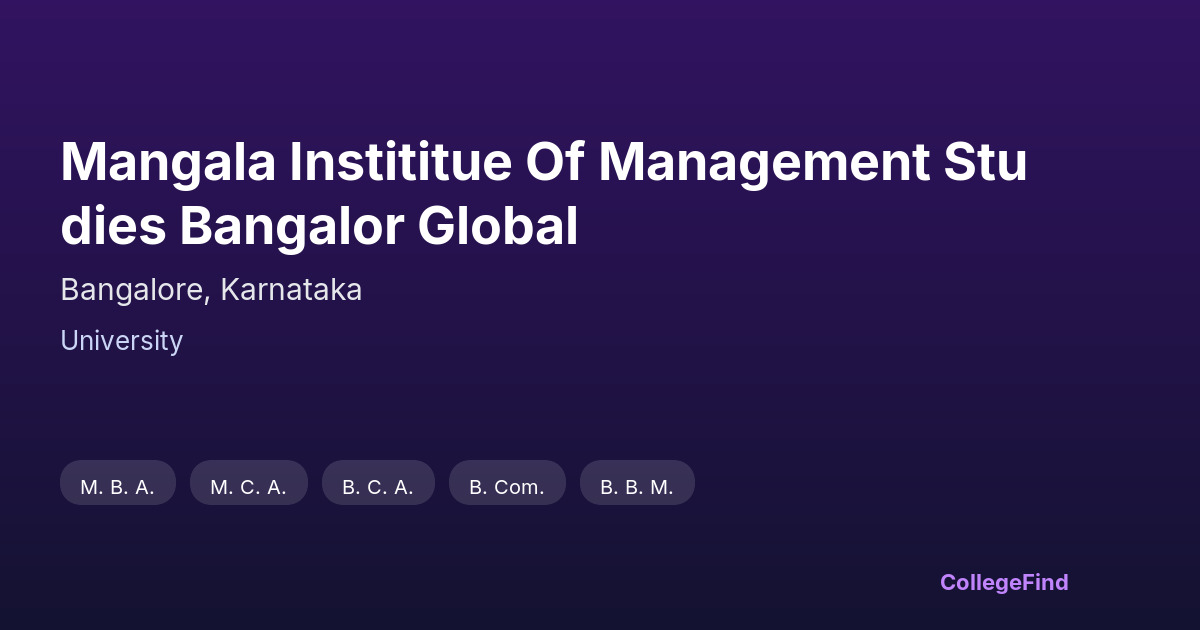
Task: Choose the B. C. A. course chip
Action: pos(378,486)
